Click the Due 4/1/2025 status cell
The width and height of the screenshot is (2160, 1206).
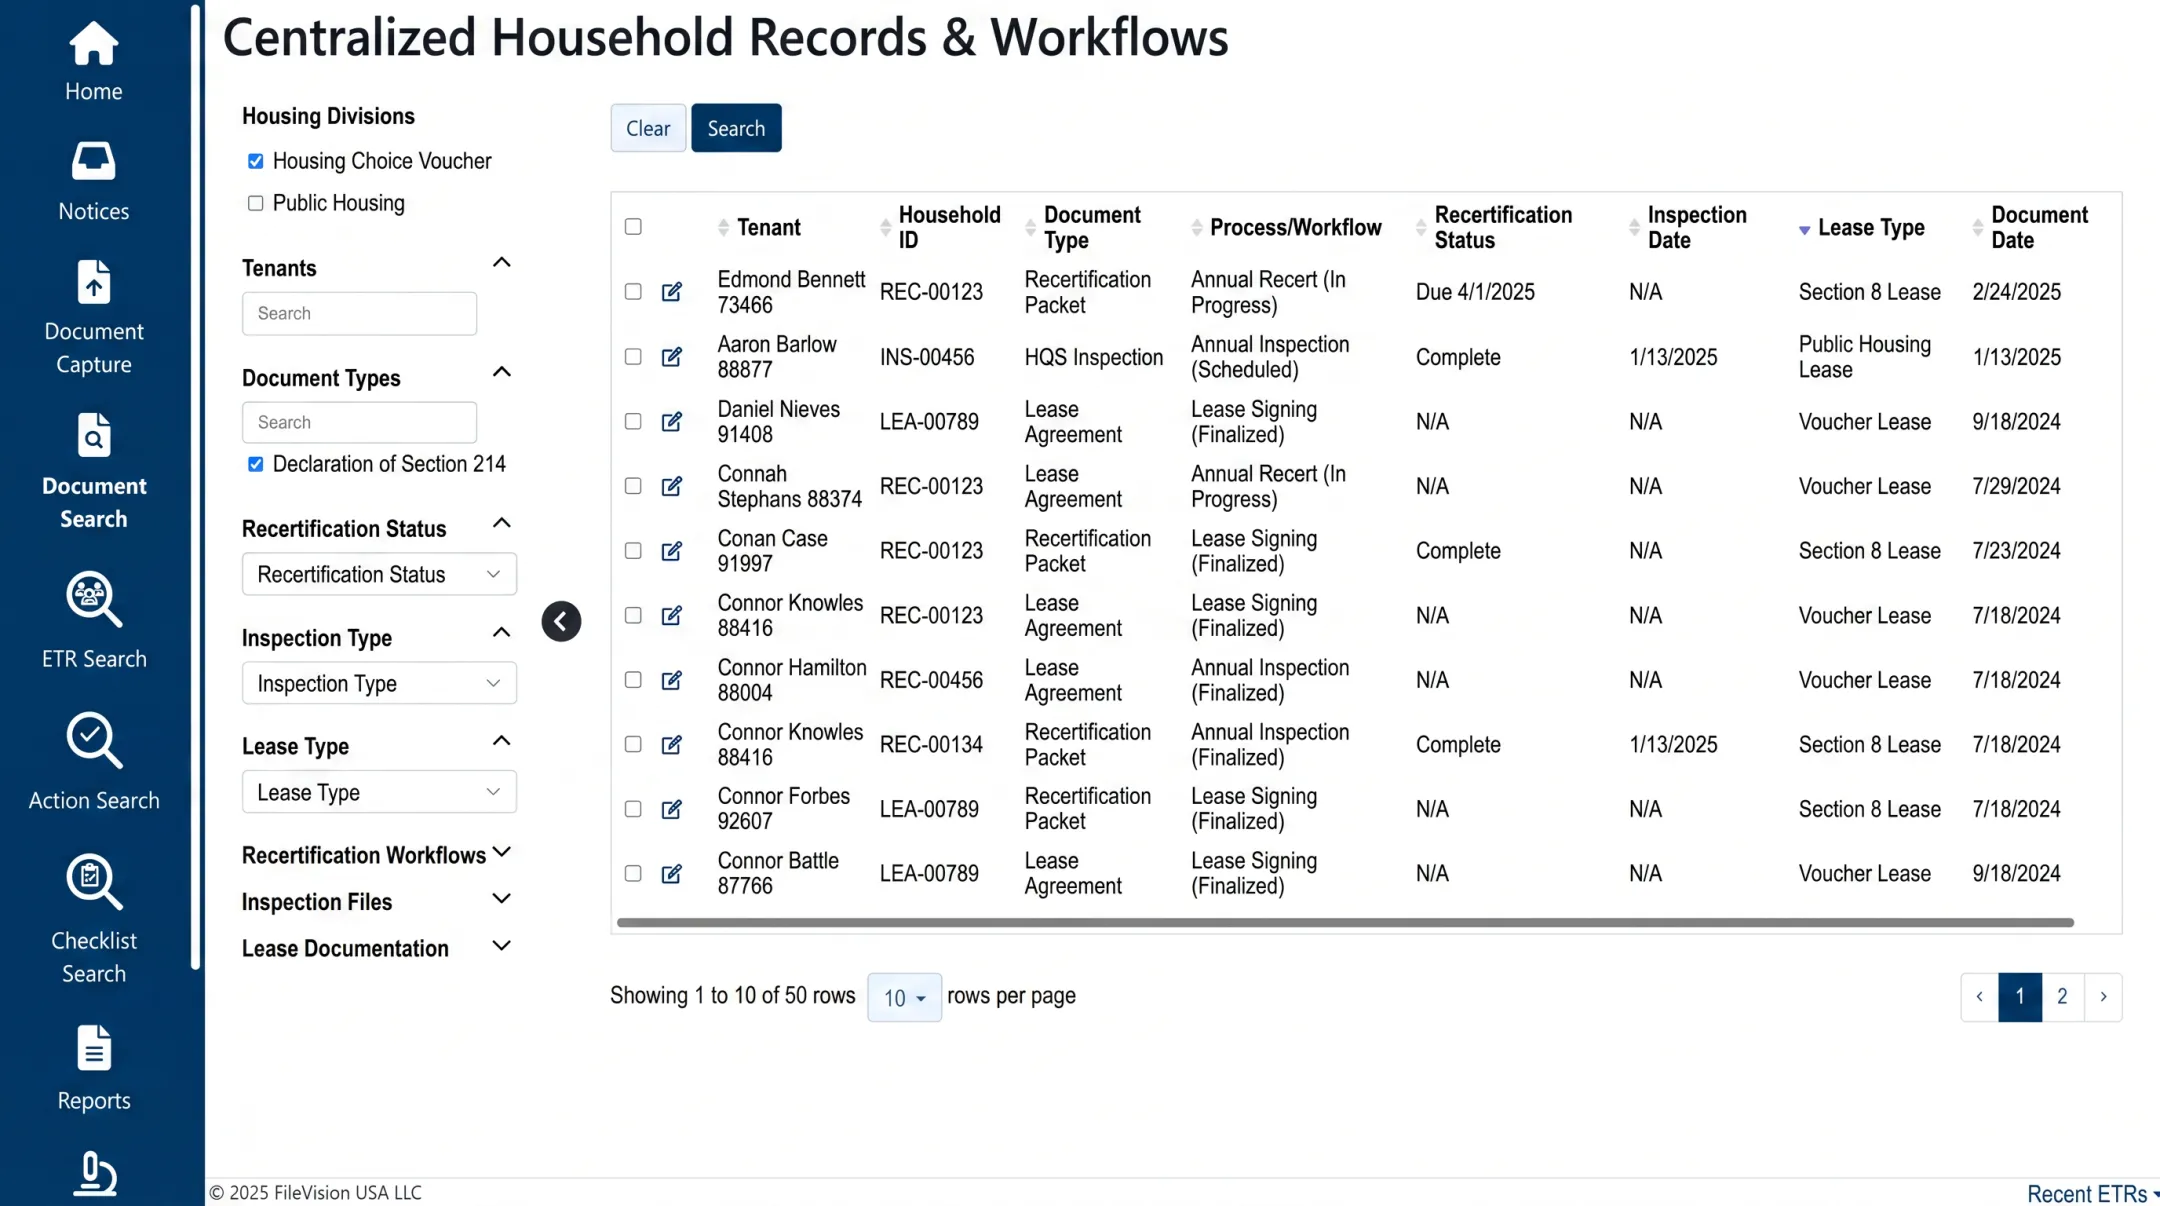[1475, 292]
